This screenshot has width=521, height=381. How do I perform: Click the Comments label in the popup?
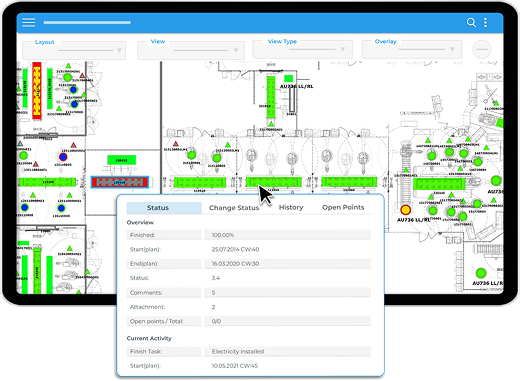pyautogui.click(x=146, y=293)
